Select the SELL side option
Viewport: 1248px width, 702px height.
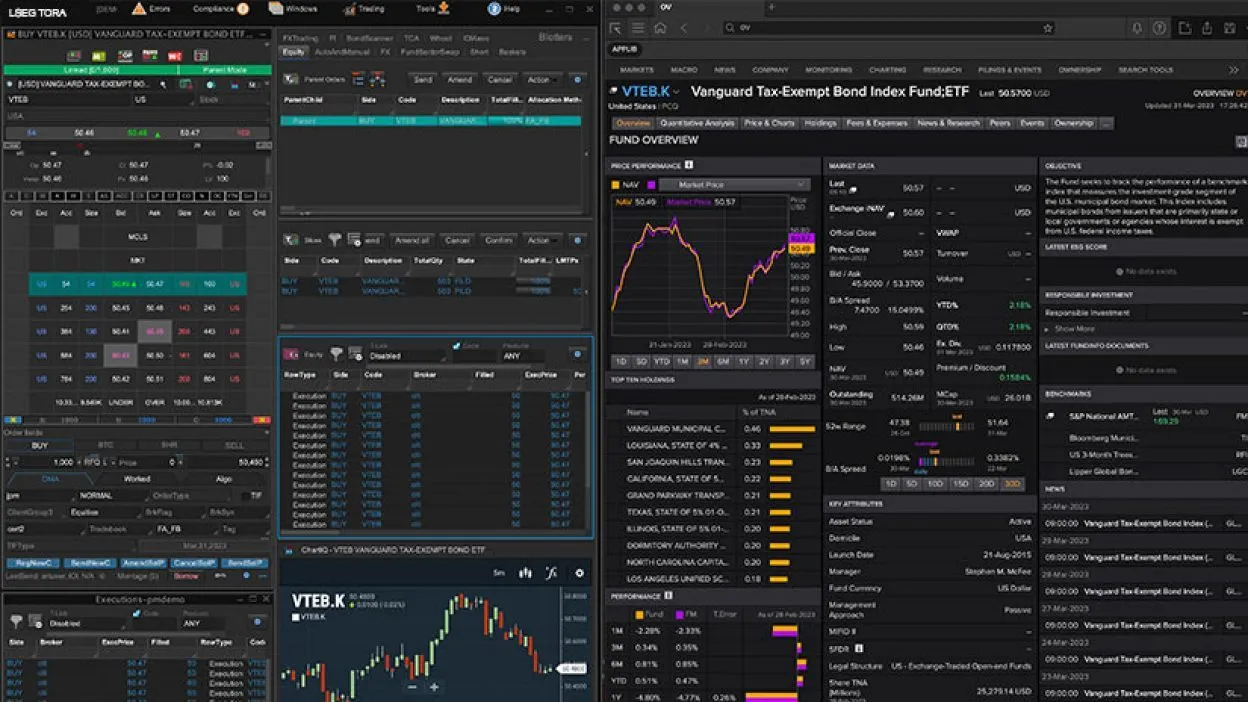(236, 446)
